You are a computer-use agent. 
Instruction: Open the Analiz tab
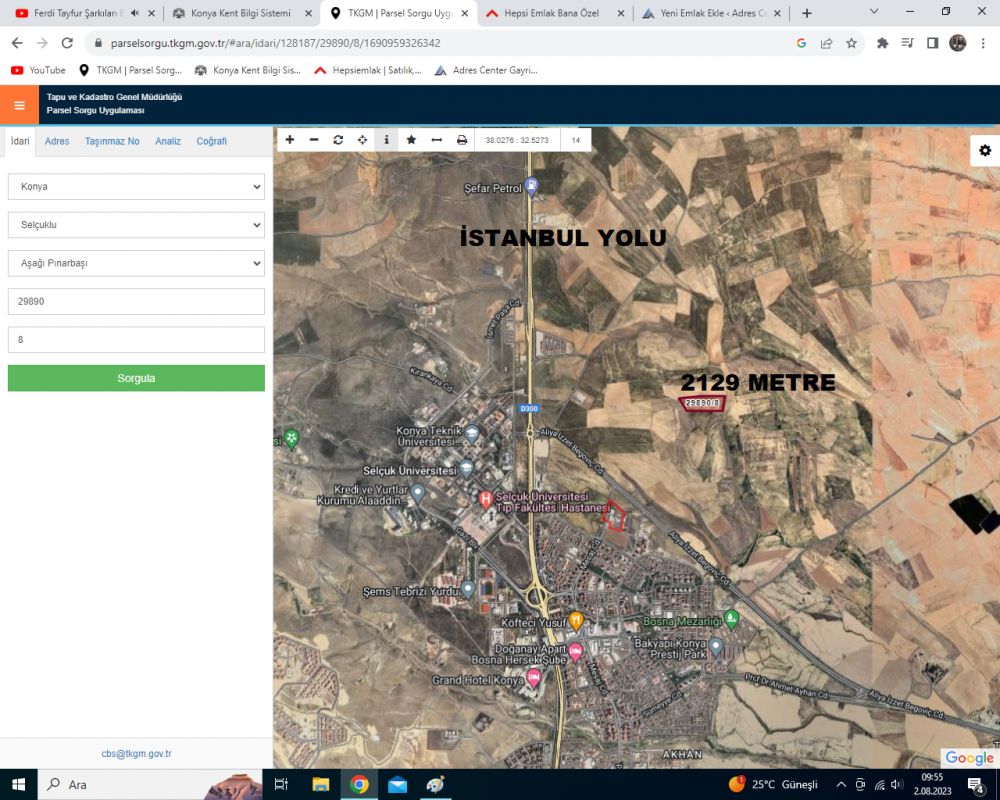point(168,141)
